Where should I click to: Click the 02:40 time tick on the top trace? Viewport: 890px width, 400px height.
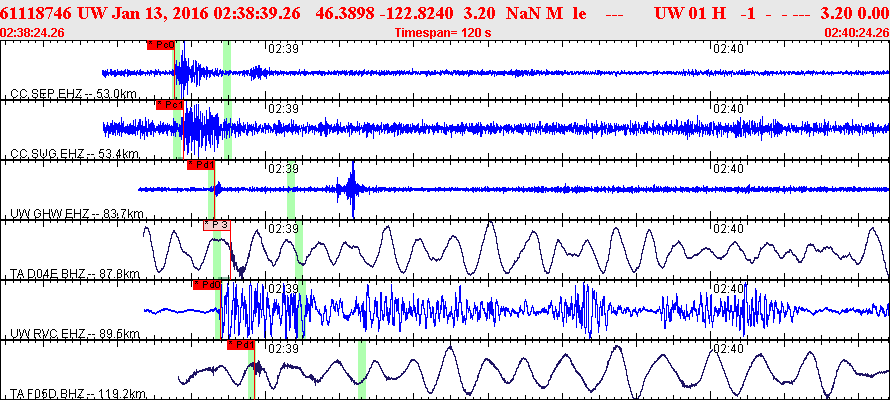click(x=727, y=48)
